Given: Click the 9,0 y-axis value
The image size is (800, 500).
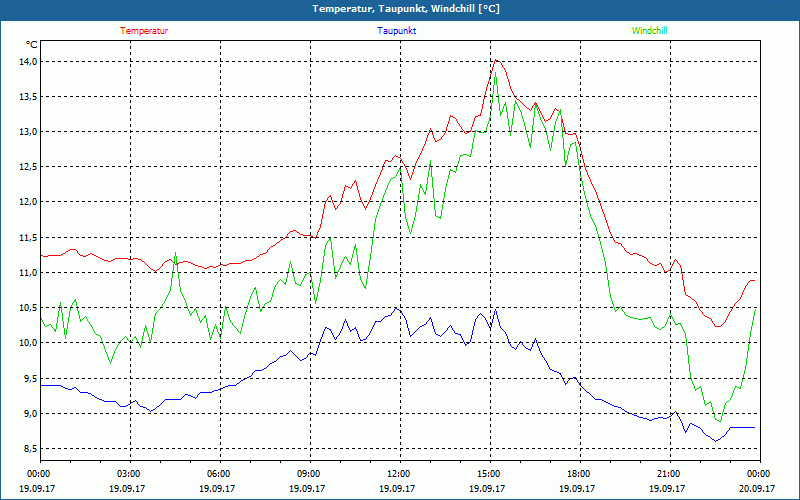Looking at the screenshot, I should coord(30,414).
